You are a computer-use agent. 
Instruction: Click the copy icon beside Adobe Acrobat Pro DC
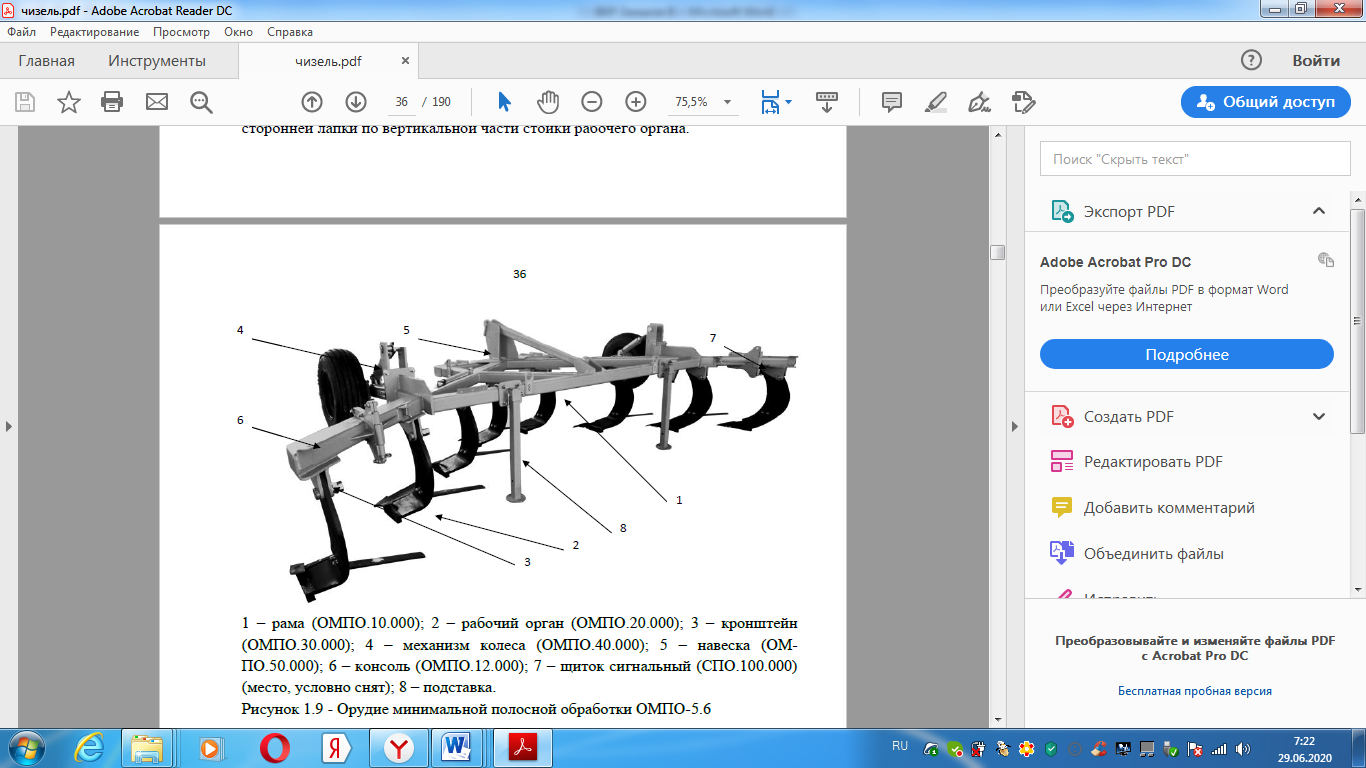pos(1326,260)
